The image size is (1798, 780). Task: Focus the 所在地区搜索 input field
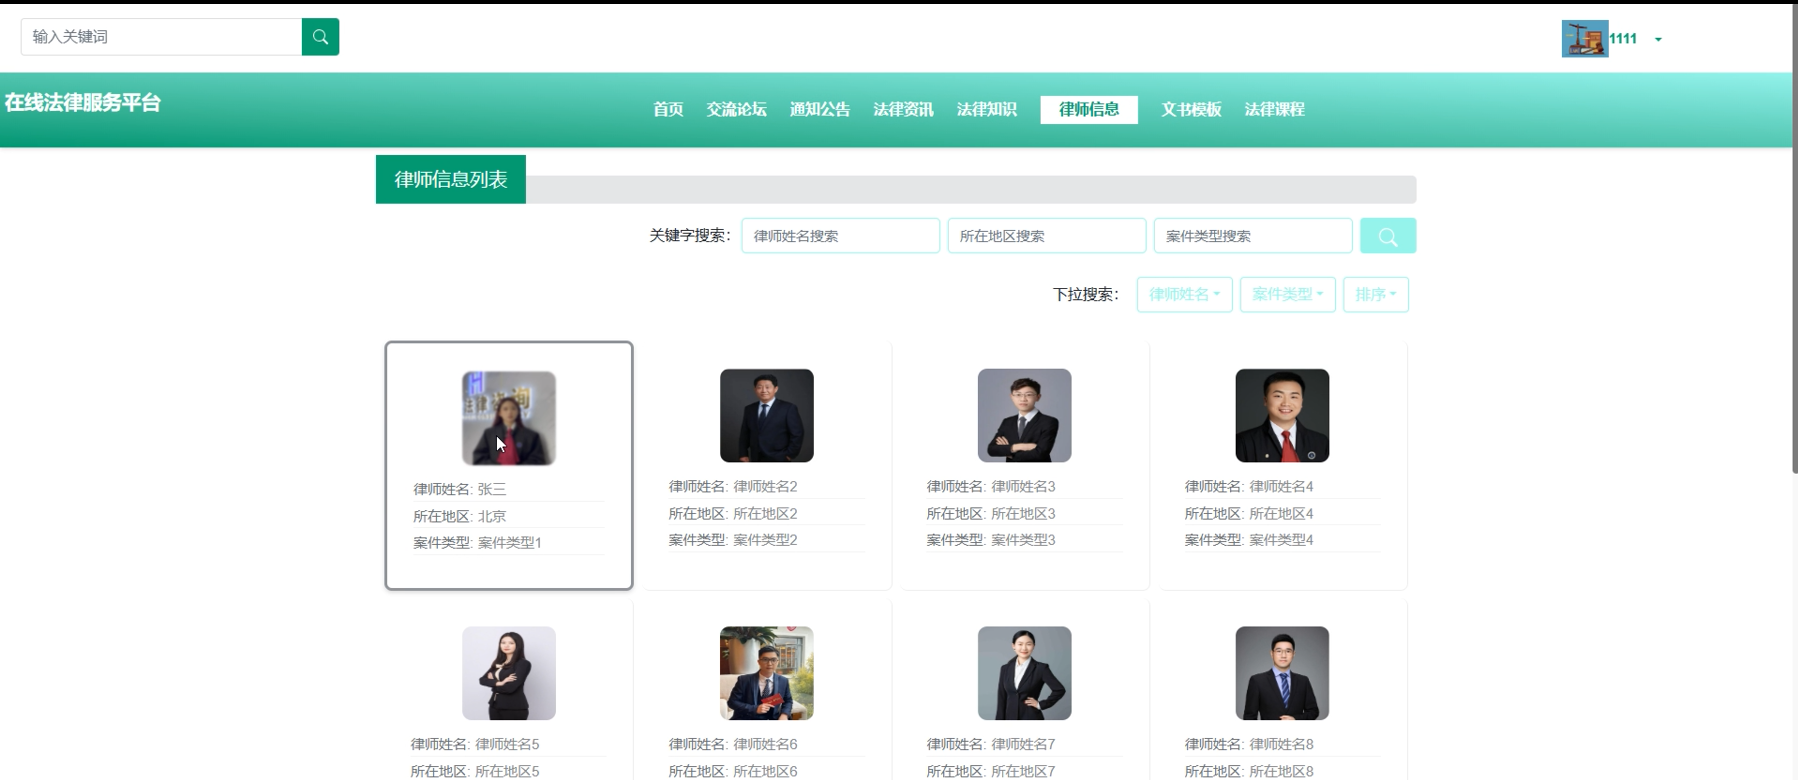1046,236
